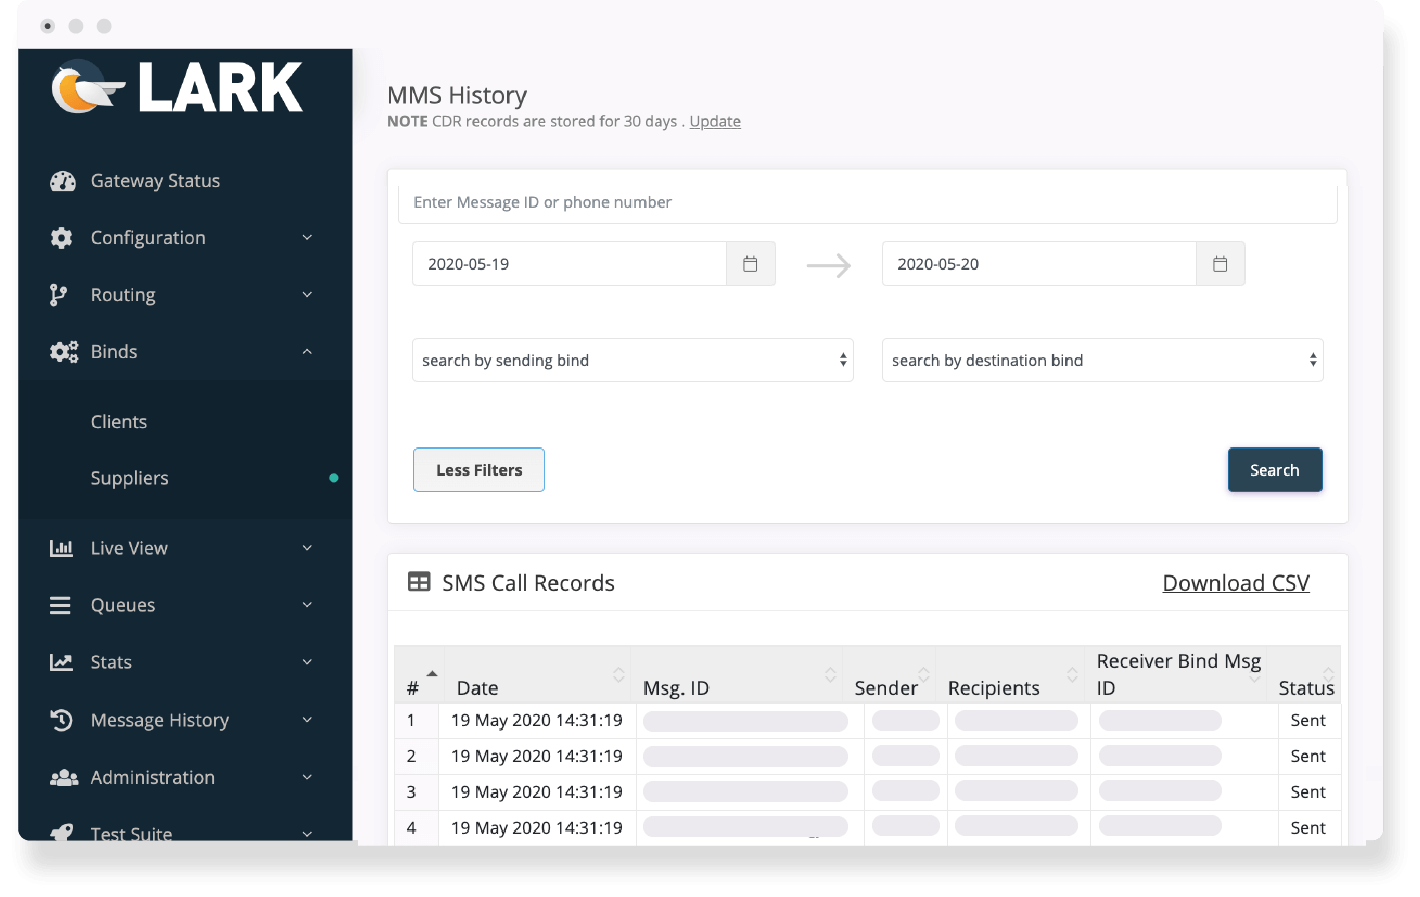Click the SMS Call Records table icon
Screen dimensions: 1420x897
tap(419, 582)
